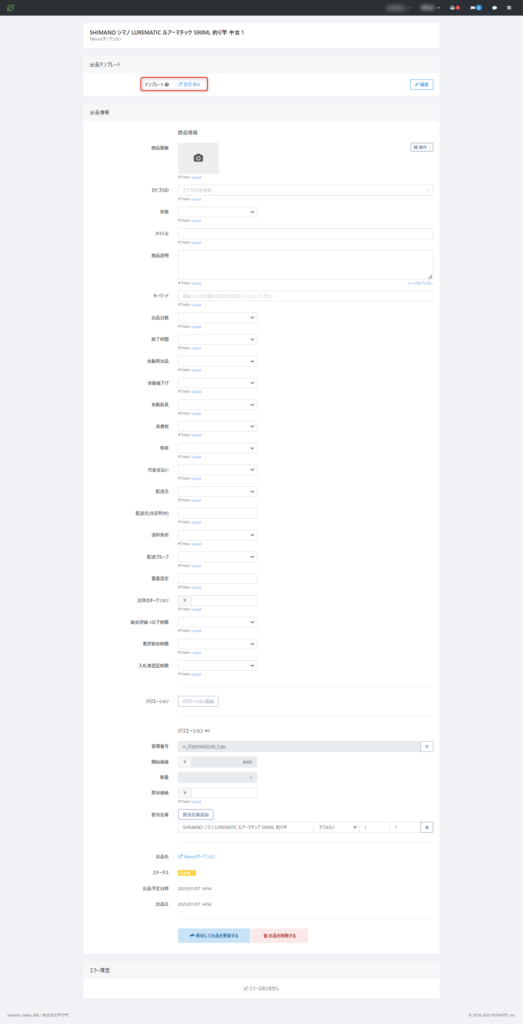Click the help icon next to テンプレート
Viewport: 523px width, 1024px height.
[167, 84]
